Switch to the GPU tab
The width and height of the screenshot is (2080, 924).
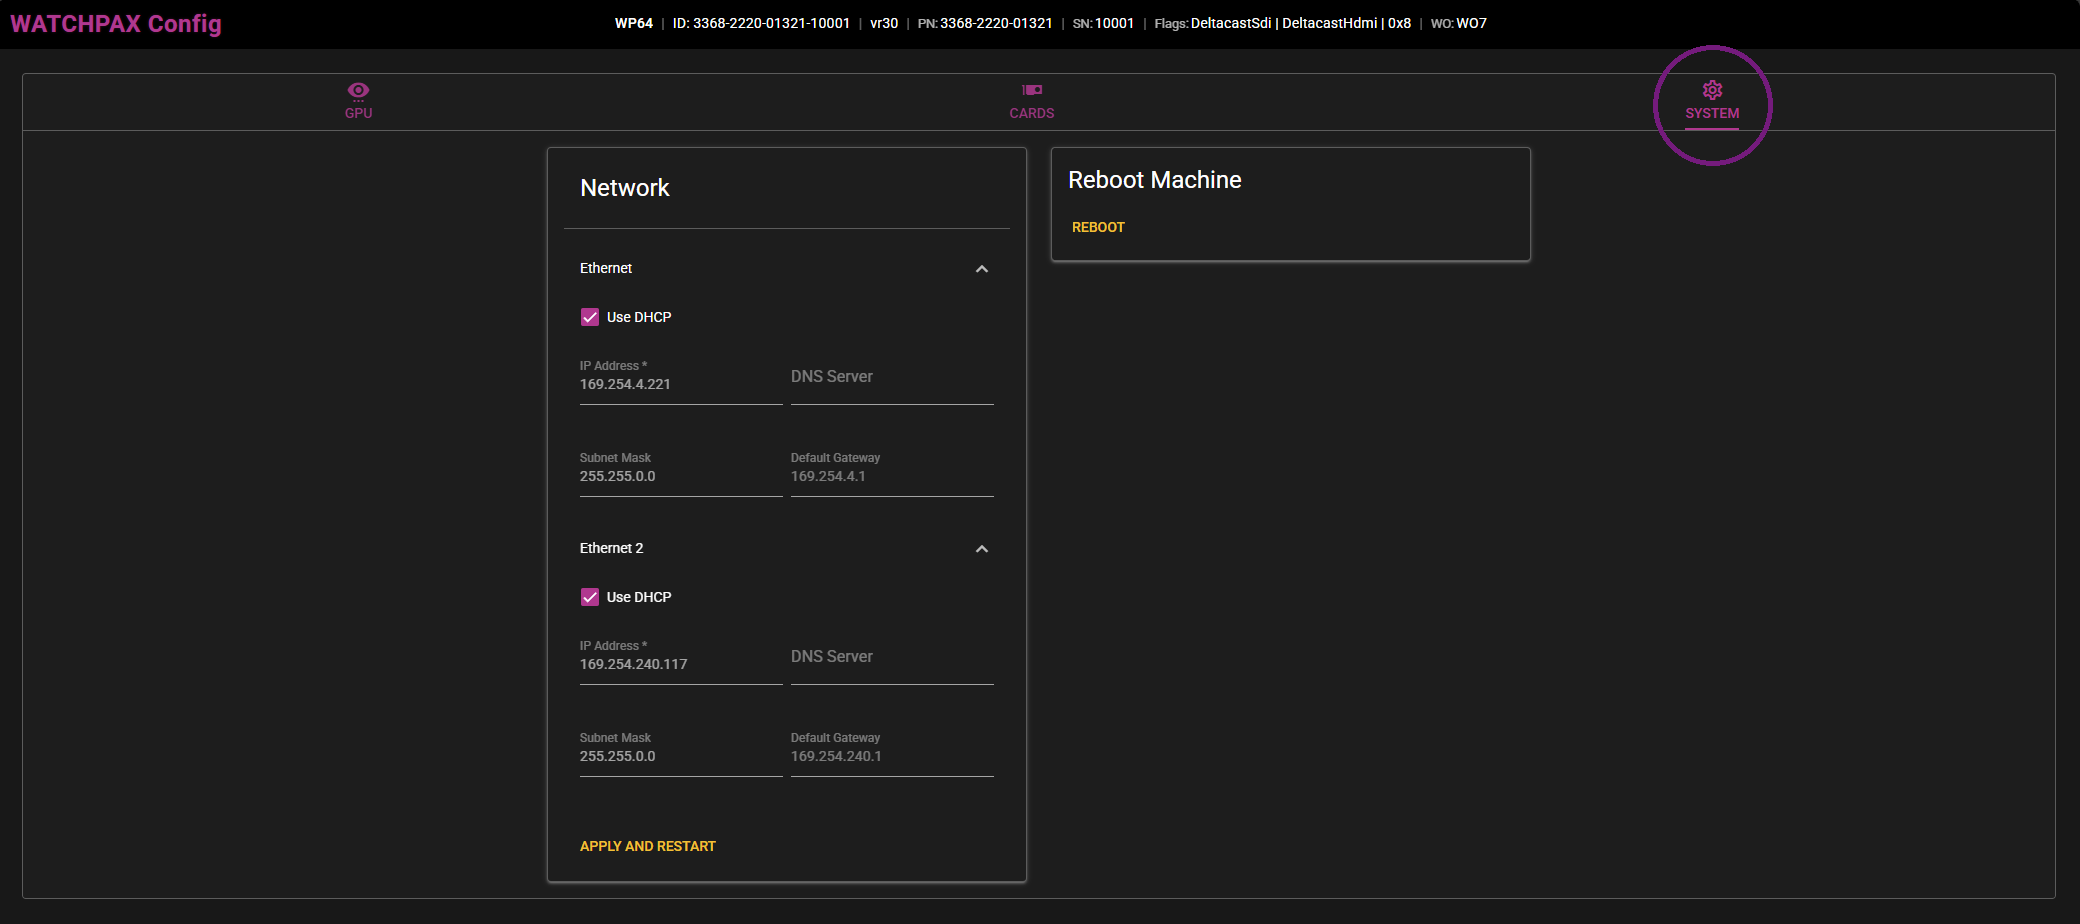tap(358, 101)
